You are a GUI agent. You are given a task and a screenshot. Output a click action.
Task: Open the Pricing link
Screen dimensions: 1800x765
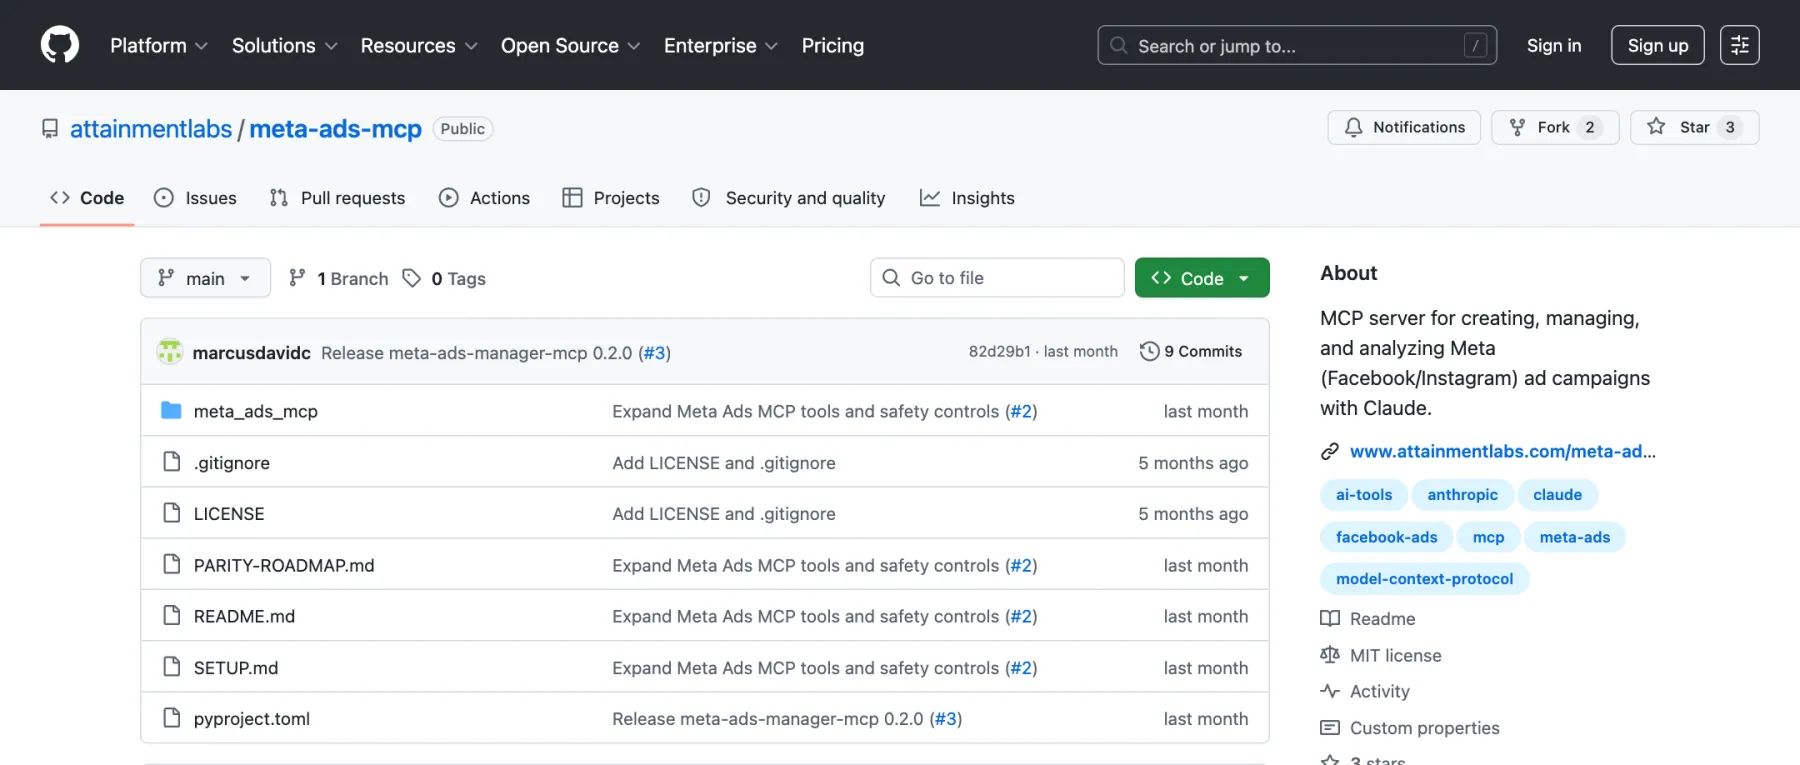(x=833, y=46)
